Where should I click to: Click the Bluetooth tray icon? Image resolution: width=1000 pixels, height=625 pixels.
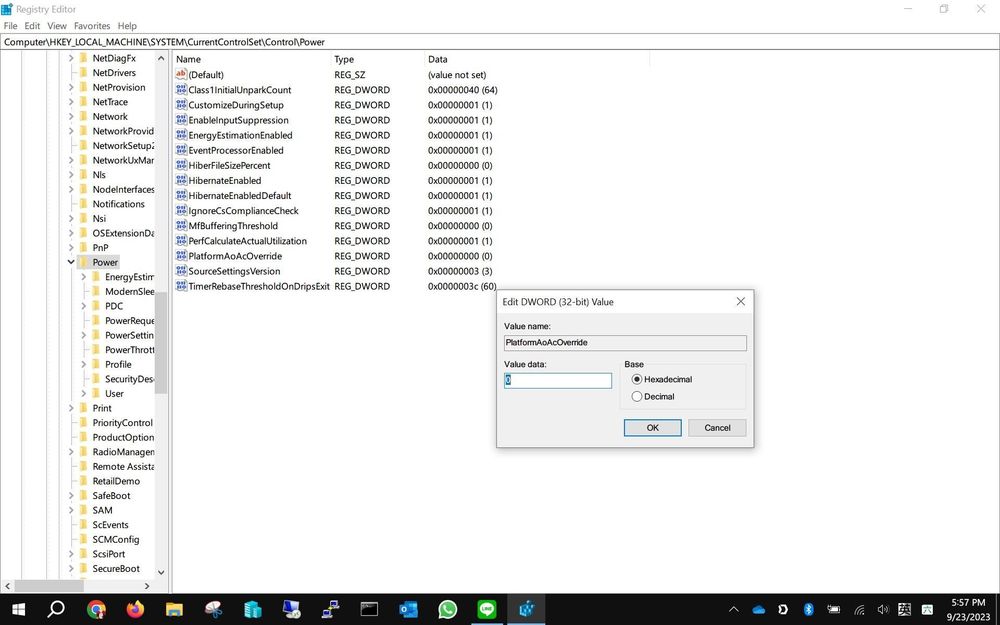click(x=808, y=609)
